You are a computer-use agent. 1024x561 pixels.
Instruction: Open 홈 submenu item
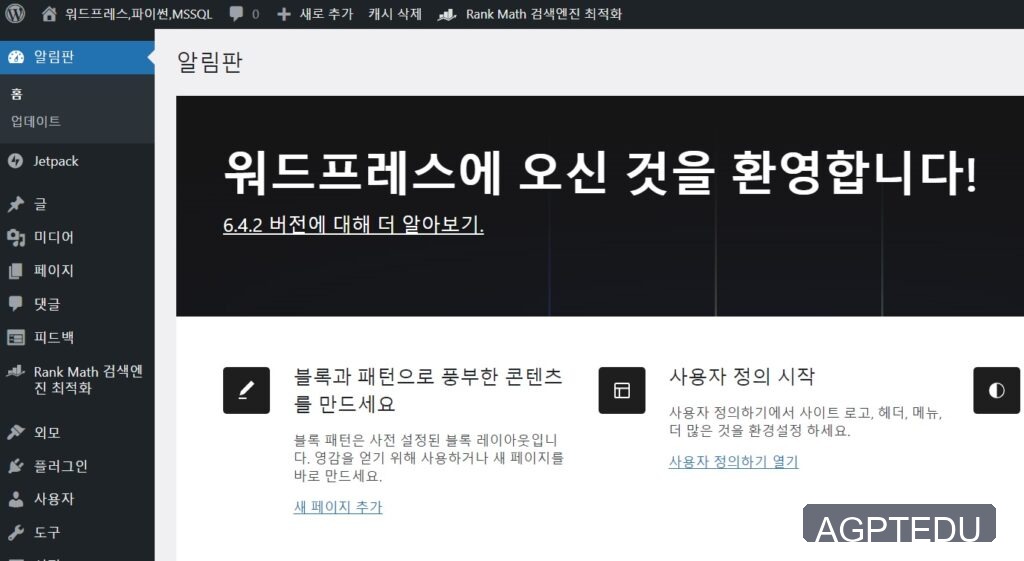[x=17, y=94]
